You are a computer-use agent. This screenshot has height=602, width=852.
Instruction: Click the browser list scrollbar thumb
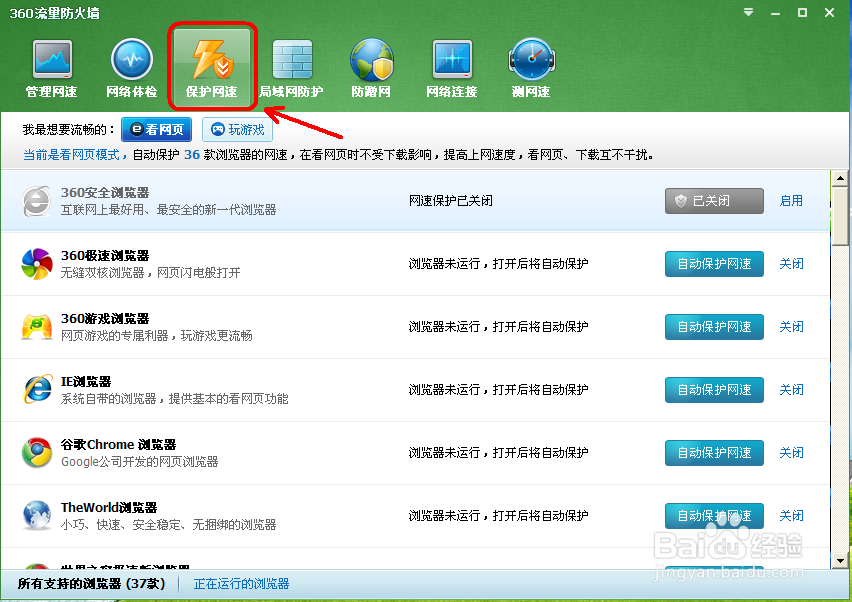click(840, 216)
